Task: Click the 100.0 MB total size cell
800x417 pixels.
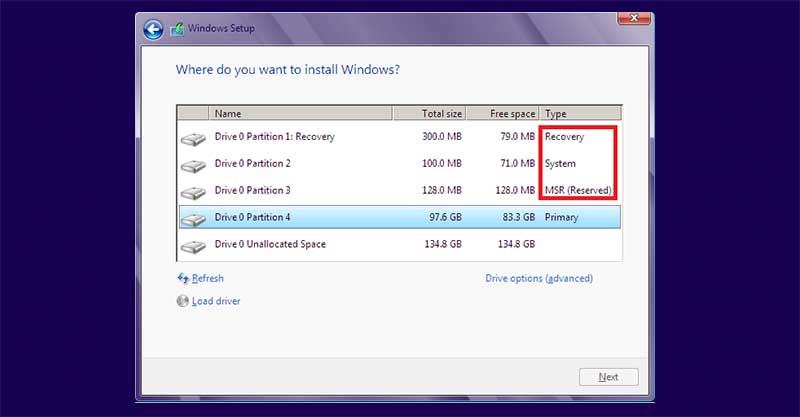Action: (442, 163)
